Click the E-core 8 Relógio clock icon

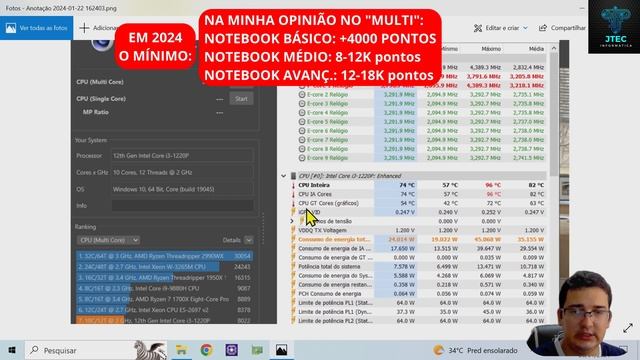[302, 149]
